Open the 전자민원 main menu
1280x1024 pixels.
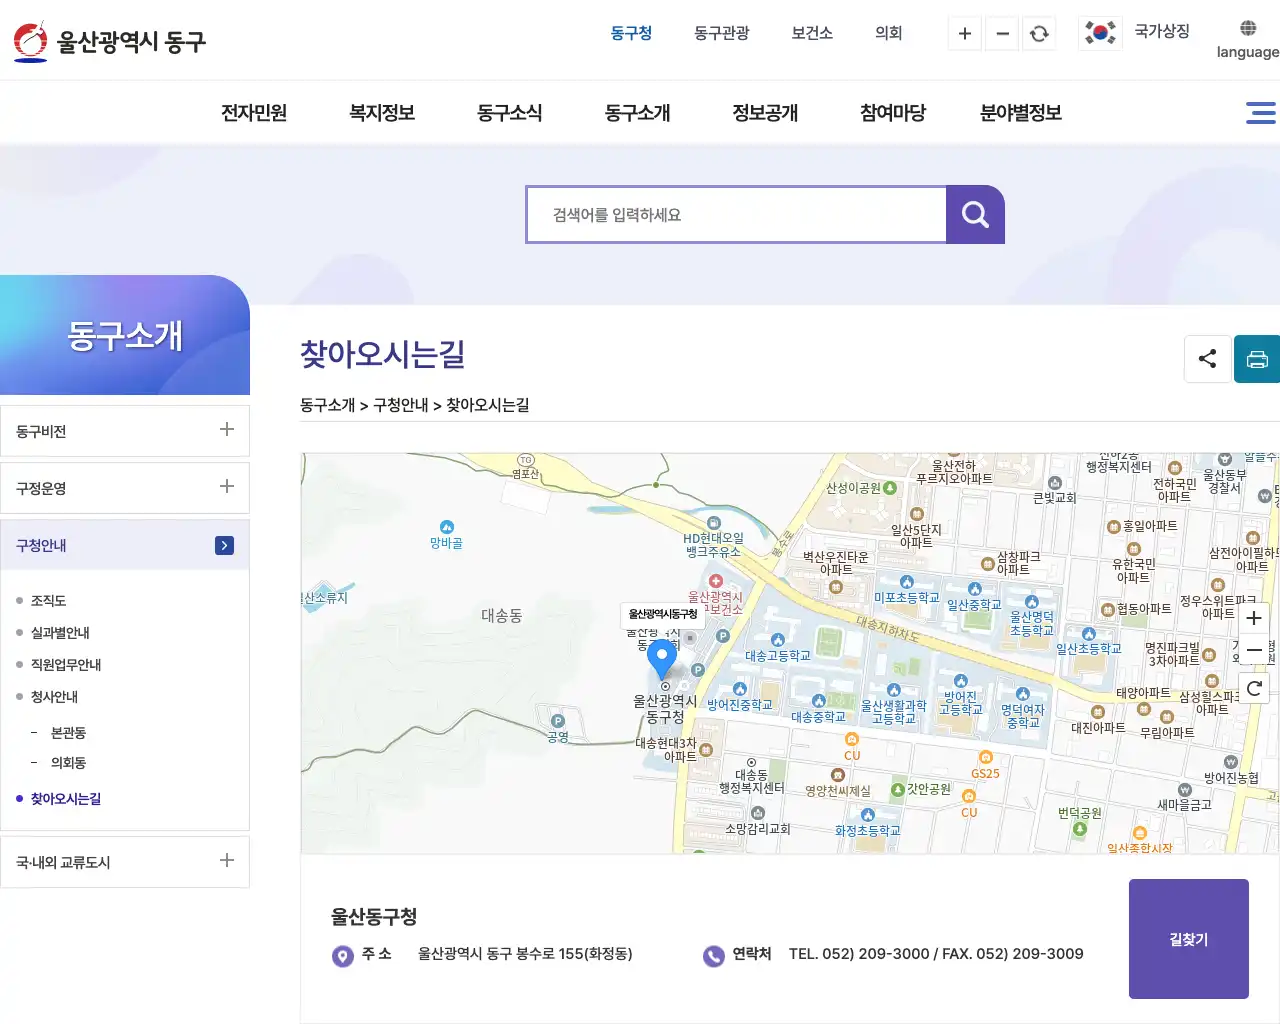(x=254, y=113)
